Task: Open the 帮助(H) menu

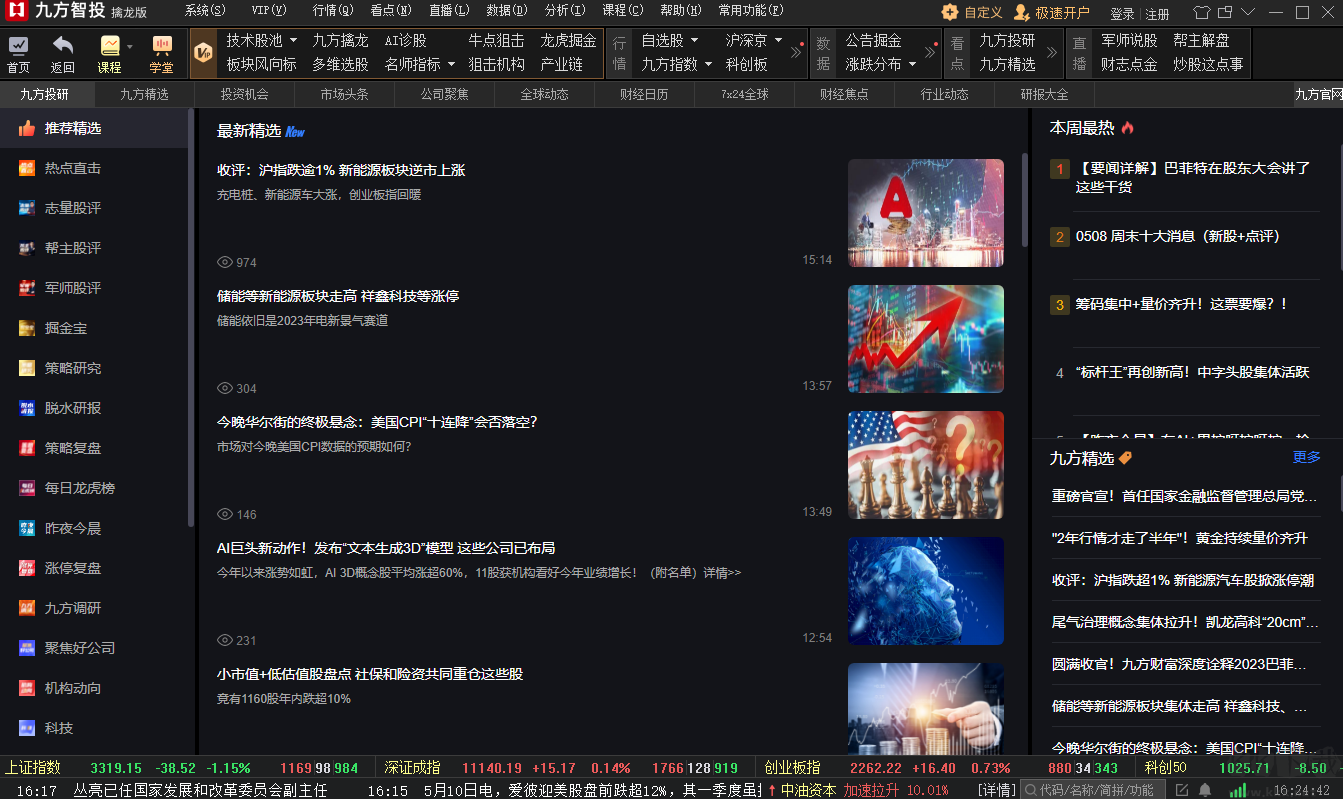Action: [682, 11]
